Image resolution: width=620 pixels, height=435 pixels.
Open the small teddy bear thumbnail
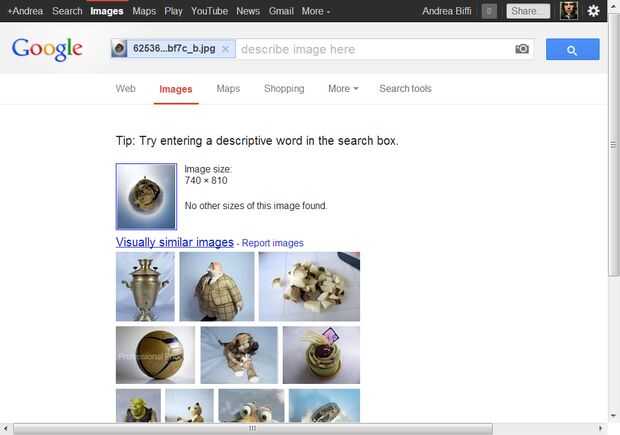point(189,406)
